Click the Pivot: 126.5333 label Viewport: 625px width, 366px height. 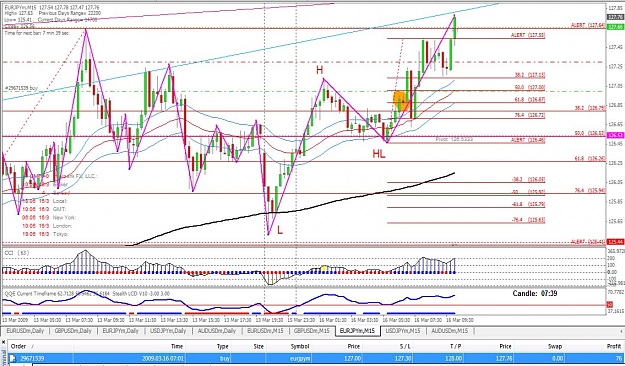point(454,140)
